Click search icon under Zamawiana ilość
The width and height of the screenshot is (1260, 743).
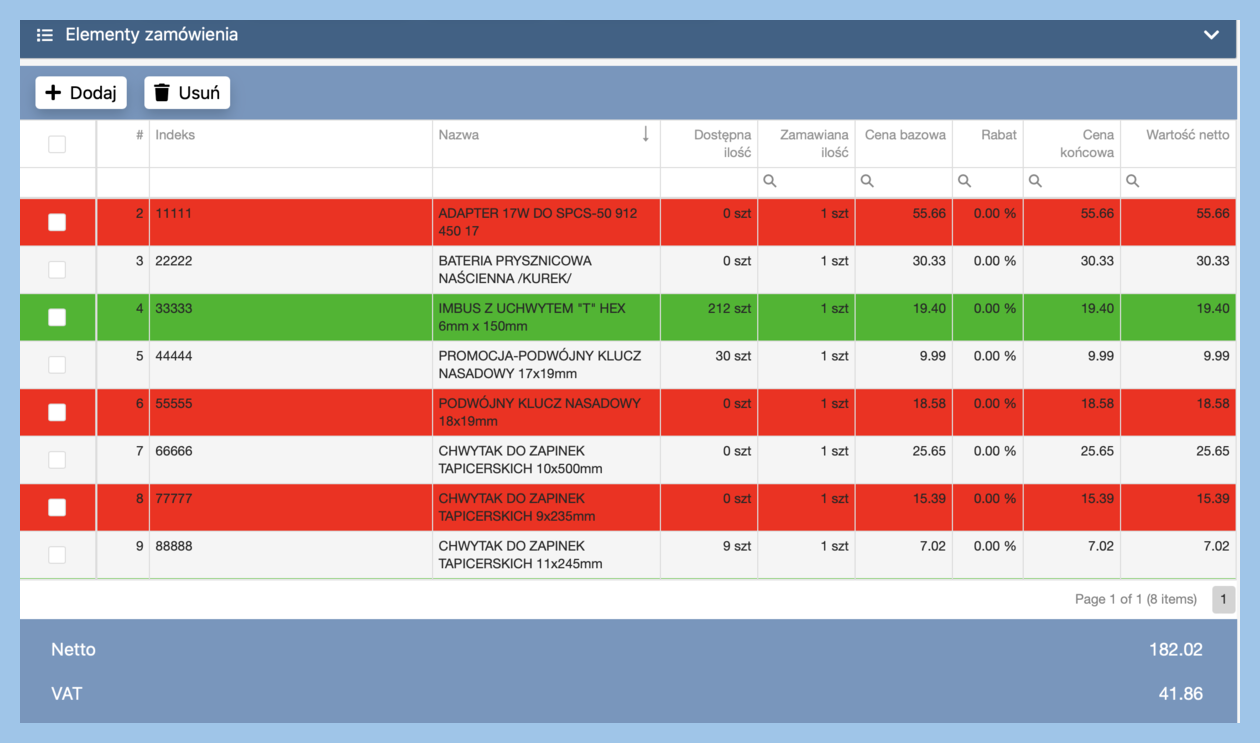click(x=770, y=182)
